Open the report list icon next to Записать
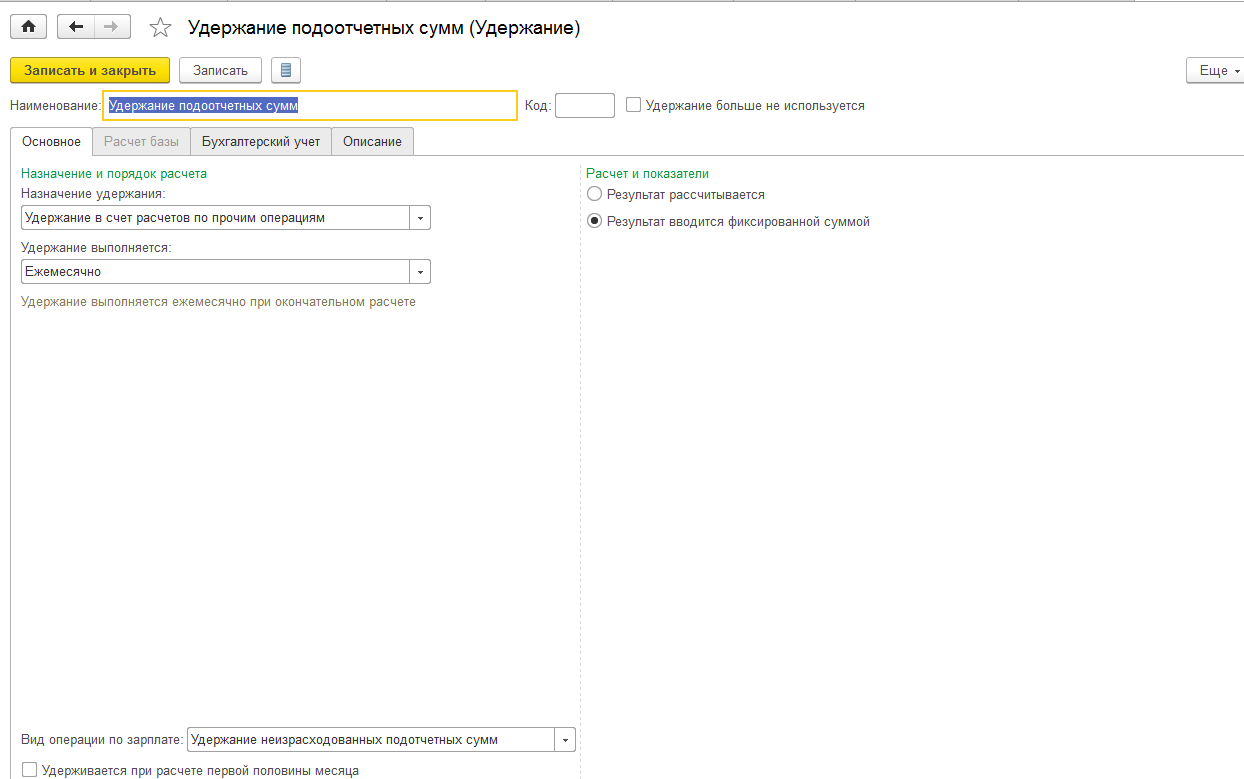The image size is (1244, 779). [x=286, y=70]
